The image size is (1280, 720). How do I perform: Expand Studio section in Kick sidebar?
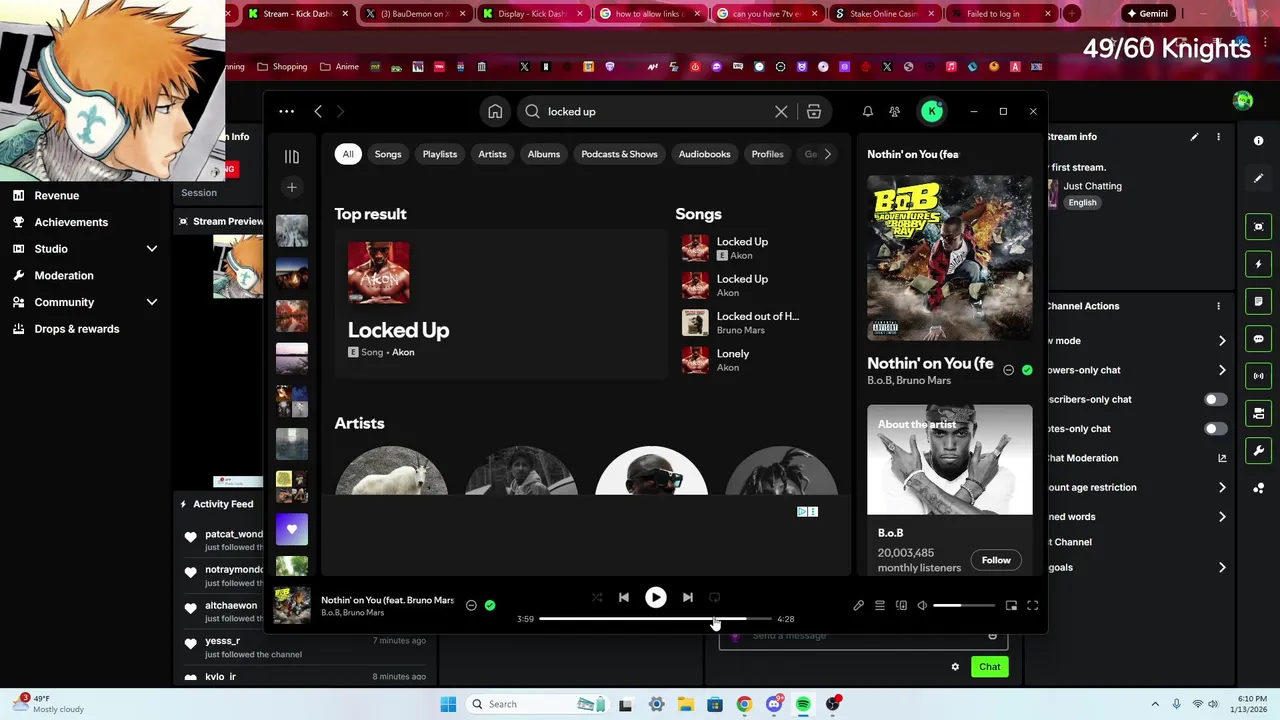pyautogui.click(x=152, y=249)
